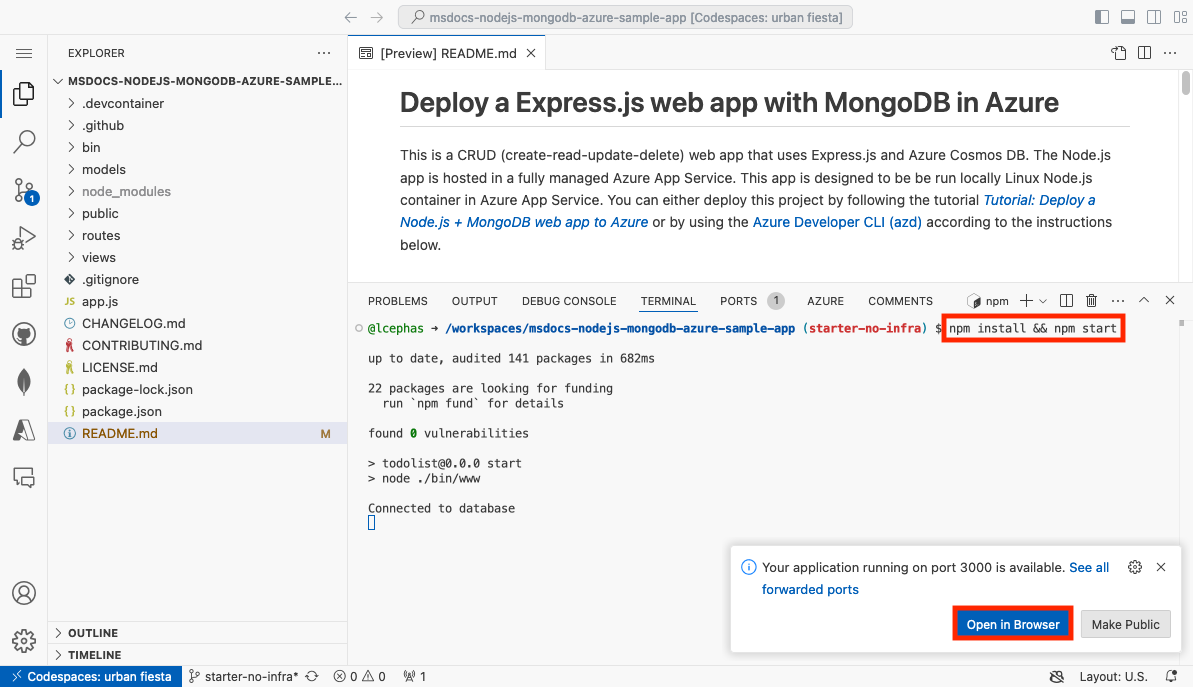Select the Run and Debug icon

[24, 238]
